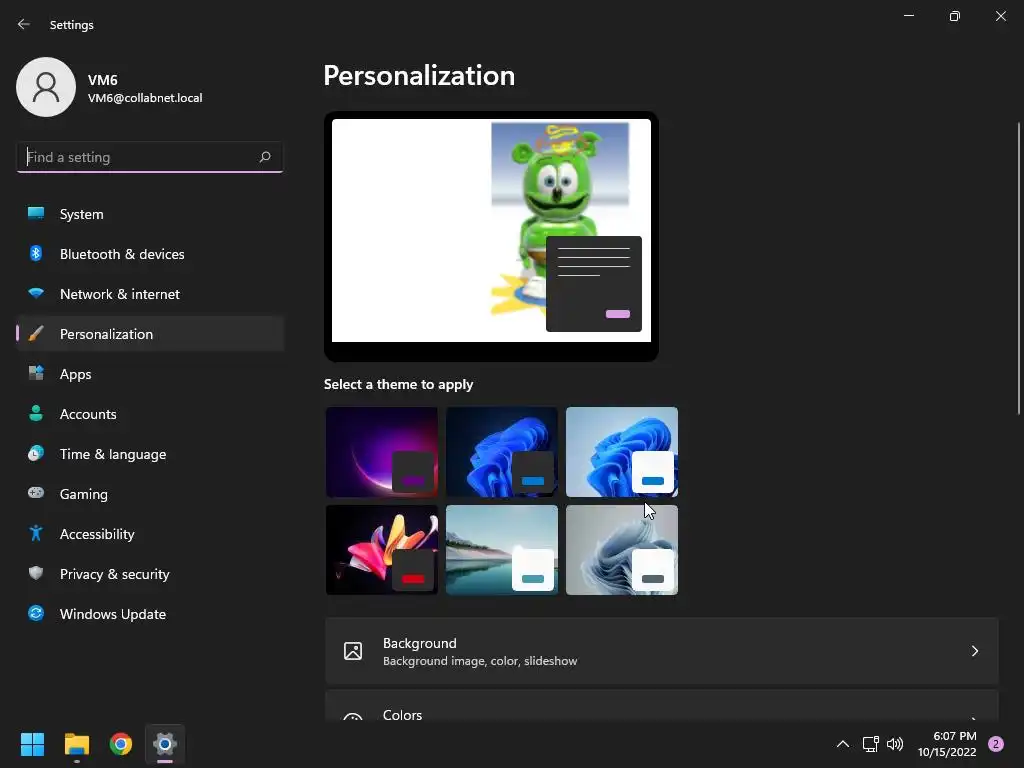The width and height of the screenshot is (1024, 768).
Task: Click the Accounts person icon in sidebar
Action: pyautogui.click(x=36, y=413)
